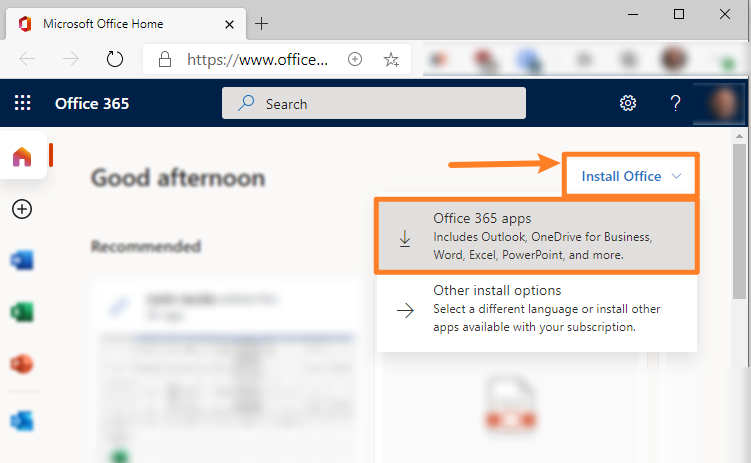The image size is (751, 463).
Task: Click the scrollbar up arrow
Action: coord(740,136)
